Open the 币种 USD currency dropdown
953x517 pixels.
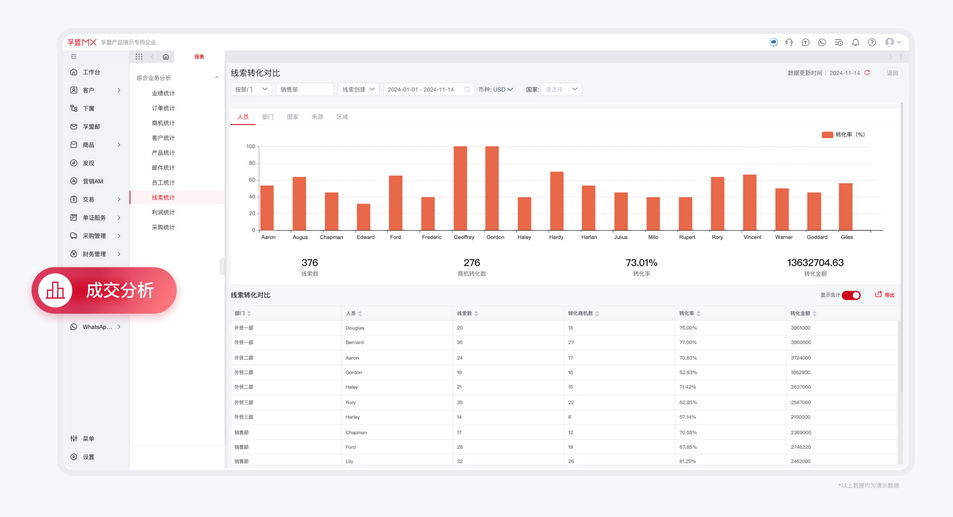coord(496,89)
